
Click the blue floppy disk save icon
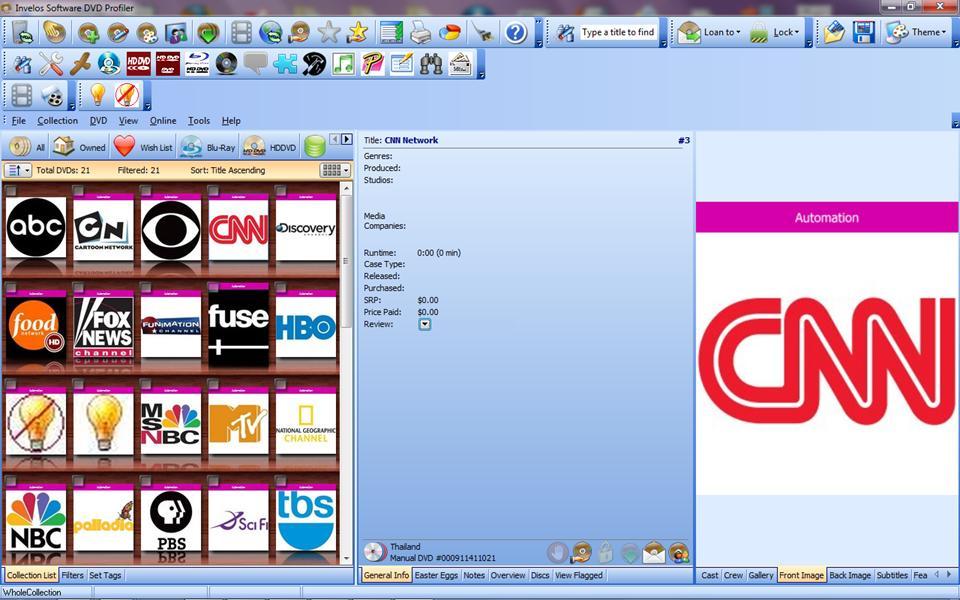[x=863, y=32]
